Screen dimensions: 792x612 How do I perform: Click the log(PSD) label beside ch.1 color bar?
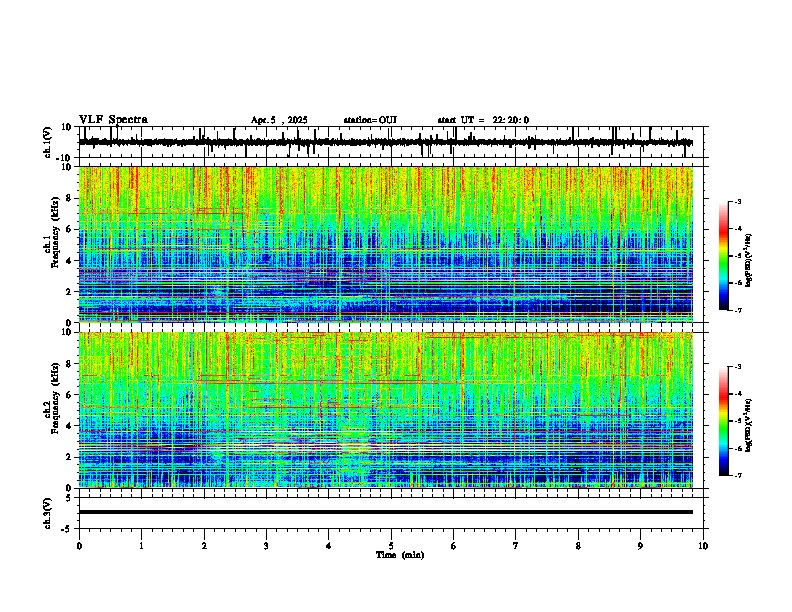coord(749,261)
